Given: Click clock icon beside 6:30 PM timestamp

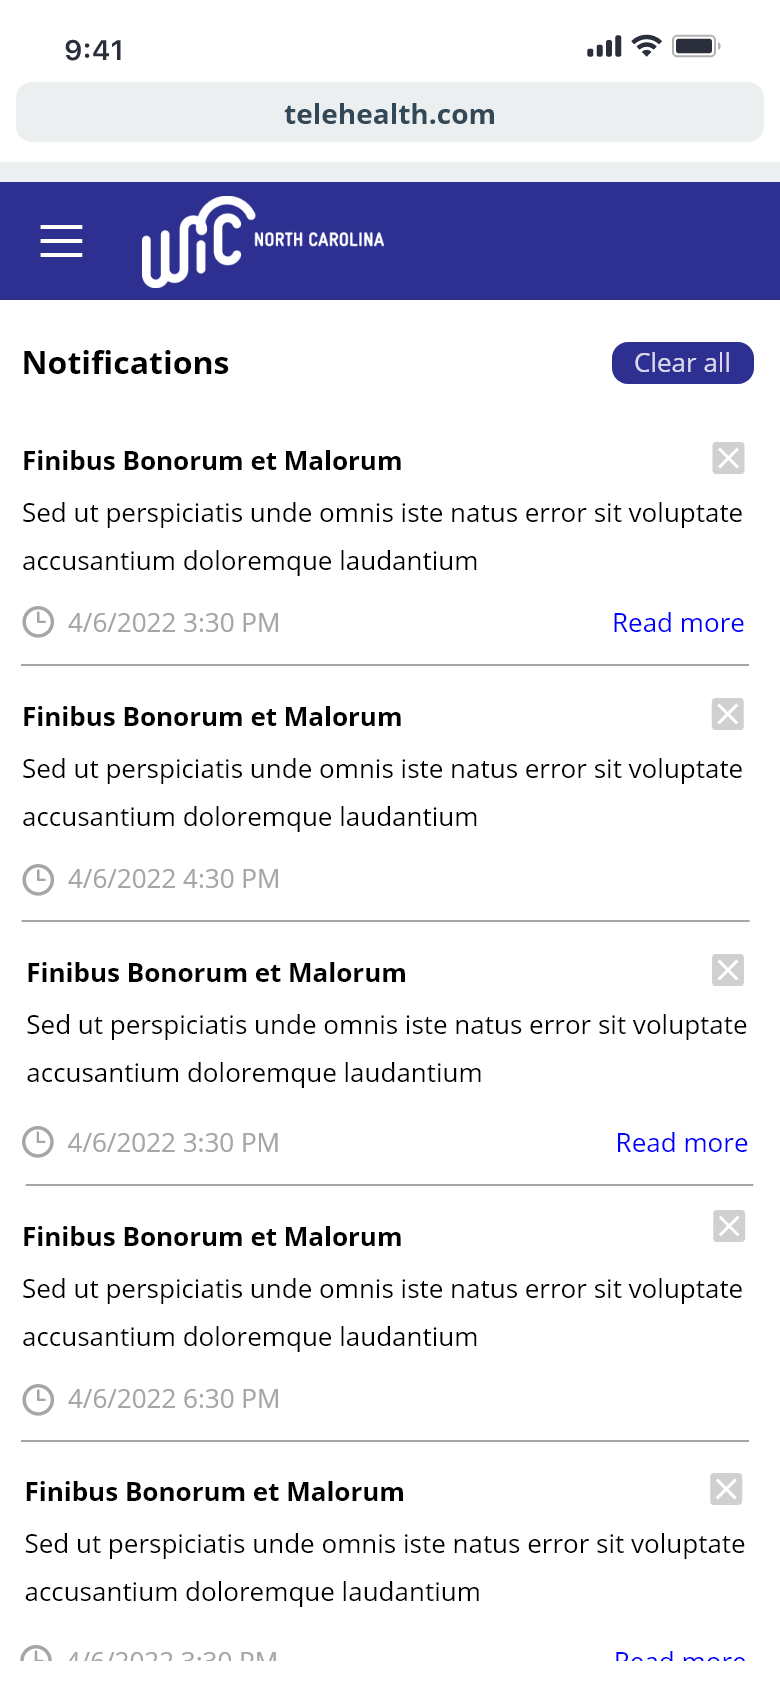Looking at the screenshot, I should [38, 1399].
